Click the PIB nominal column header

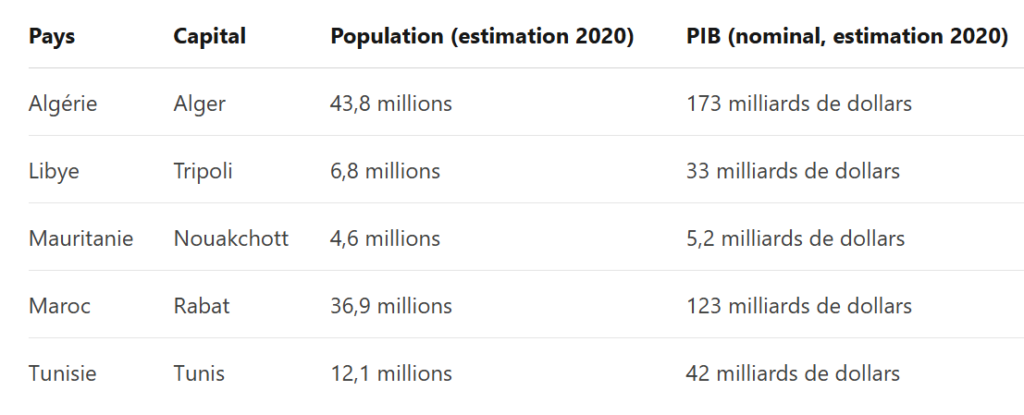click(x=846, y=36)
